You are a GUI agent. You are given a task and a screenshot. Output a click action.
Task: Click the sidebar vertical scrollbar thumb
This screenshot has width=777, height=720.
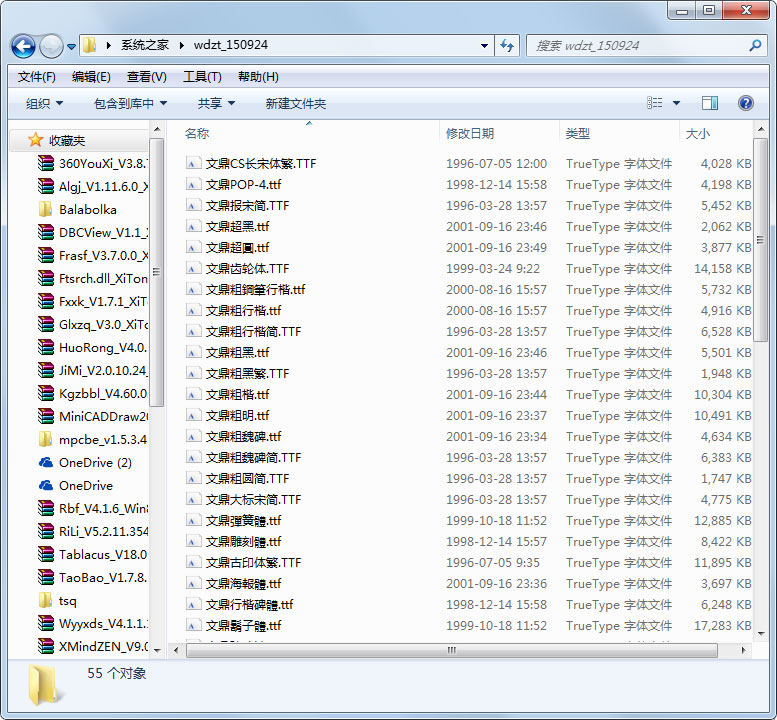point(157,272)
